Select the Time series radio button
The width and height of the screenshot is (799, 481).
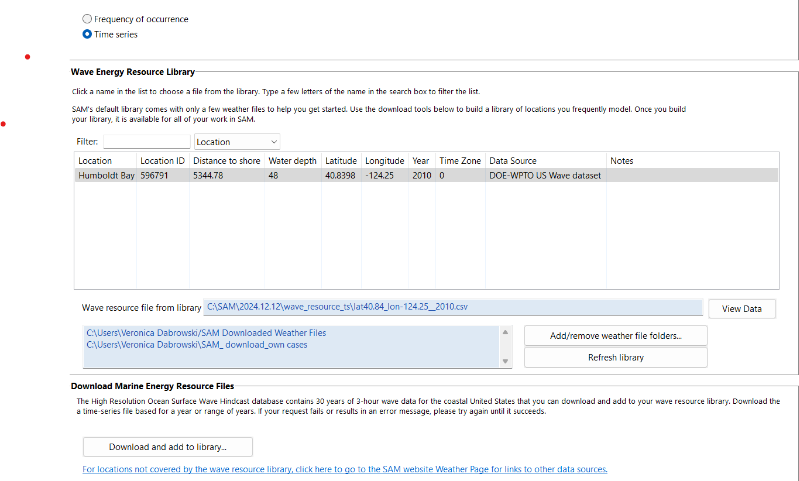coord(87,34)
